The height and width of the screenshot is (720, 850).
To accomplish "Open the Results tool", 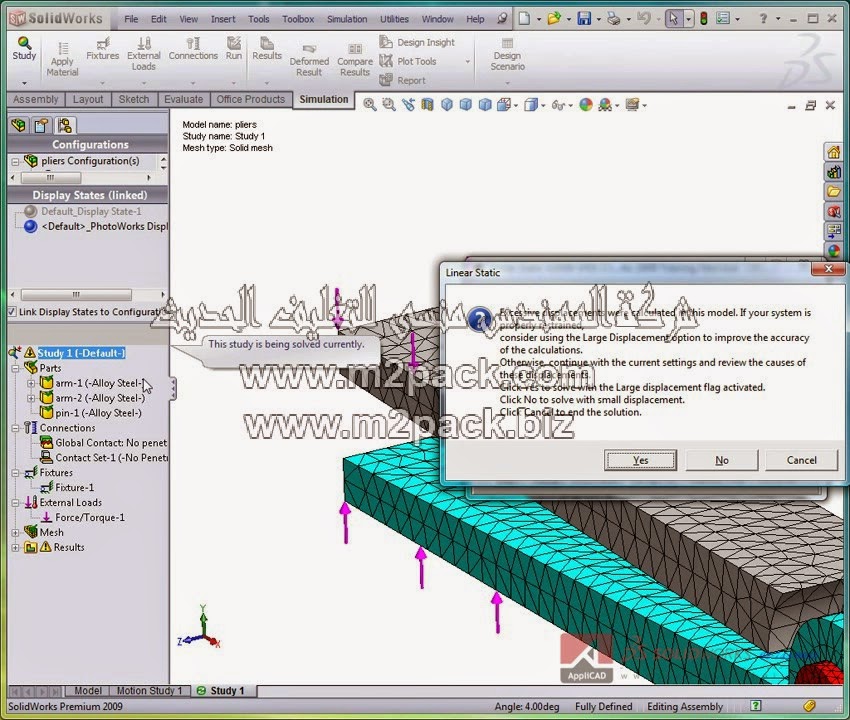I will 267,48.
